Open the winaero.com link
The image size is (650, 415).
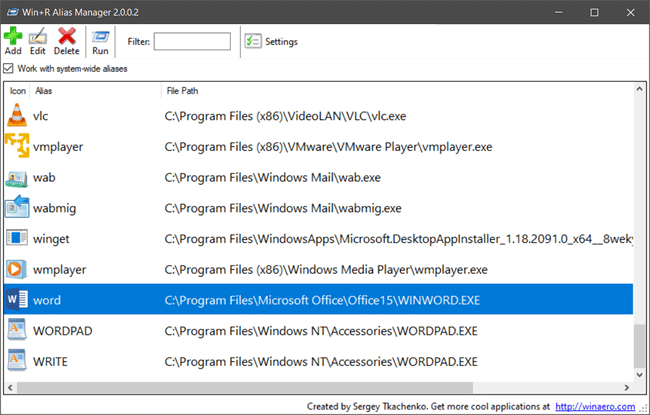point(595,406)
